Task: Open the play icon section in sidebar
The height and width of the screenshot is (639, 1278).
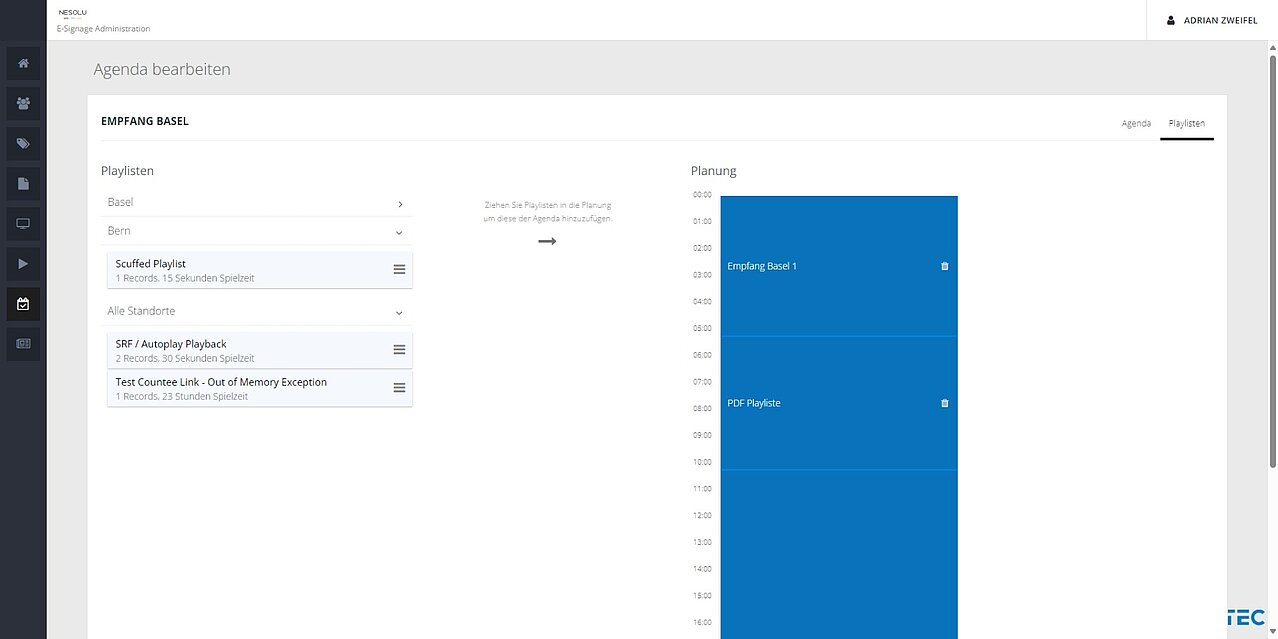Action: coord(23,263)
